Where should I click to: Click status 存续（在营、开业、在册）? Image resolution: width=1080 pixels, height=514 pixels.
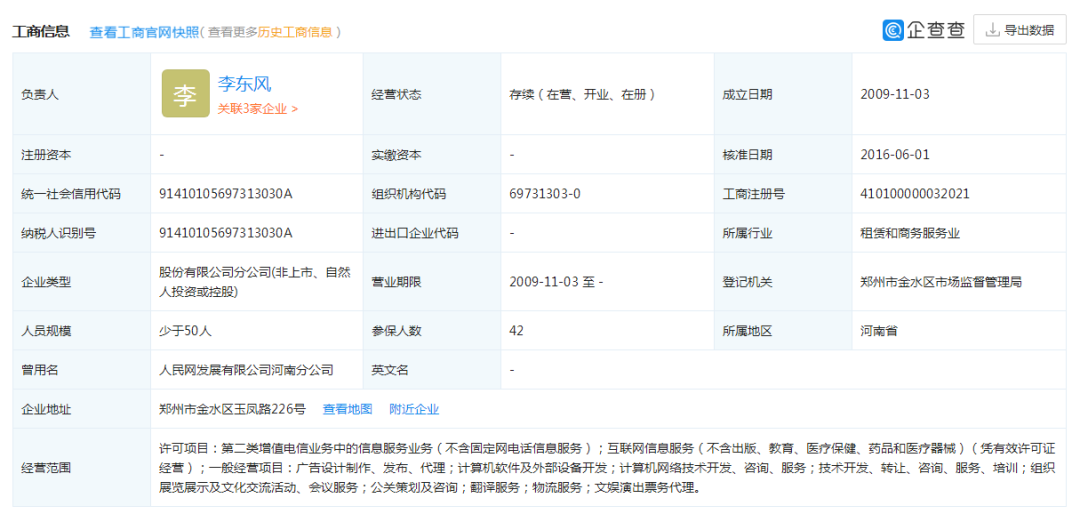[581, 94]
